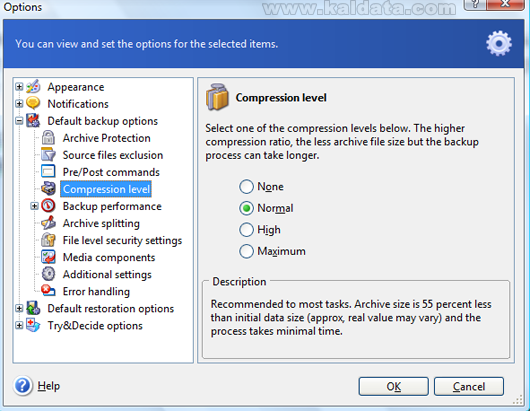Expand the Try&Decide options node

19,325
